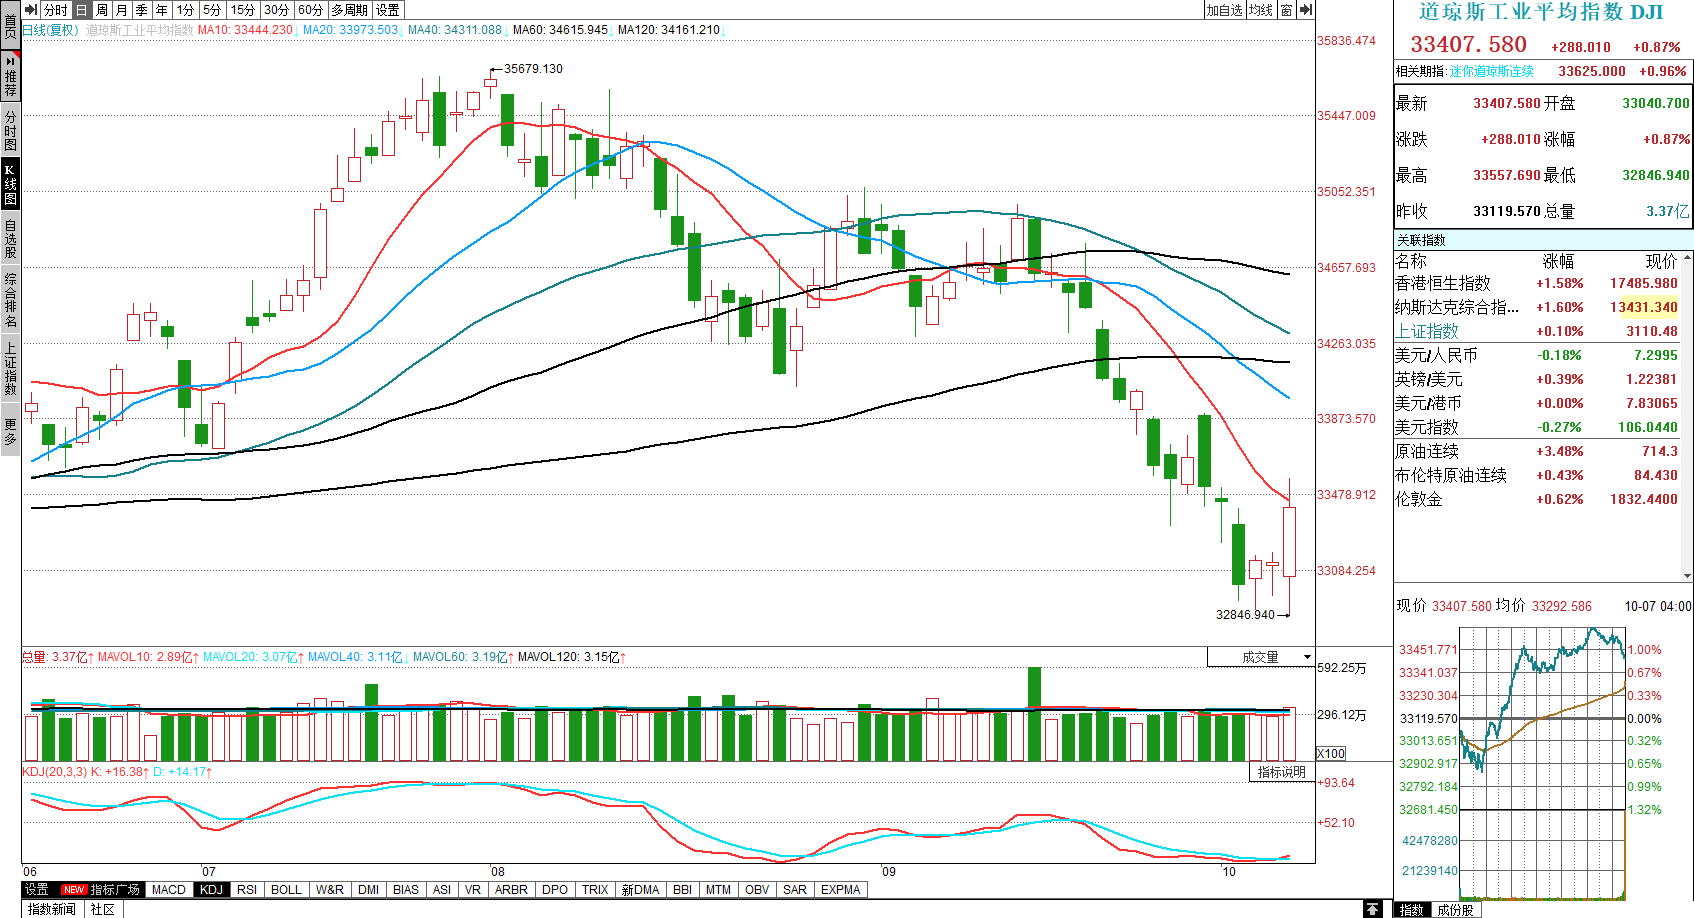
Task: Click the 窗 window layout icon
Action: click(1286, 10)
